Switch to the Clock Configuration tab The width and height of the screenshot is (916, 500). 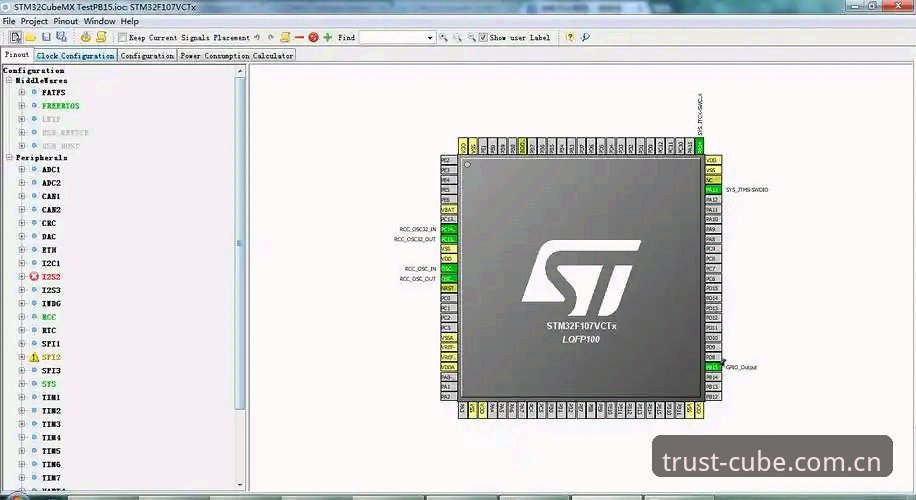(x=75, y=55)
